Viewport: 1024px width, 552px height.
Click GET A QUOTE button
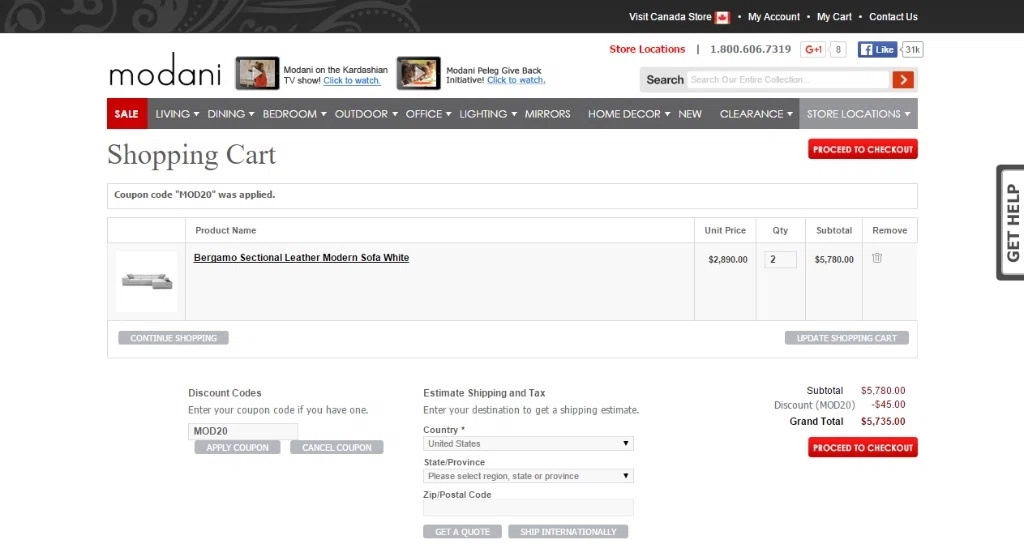pos(462,532)
